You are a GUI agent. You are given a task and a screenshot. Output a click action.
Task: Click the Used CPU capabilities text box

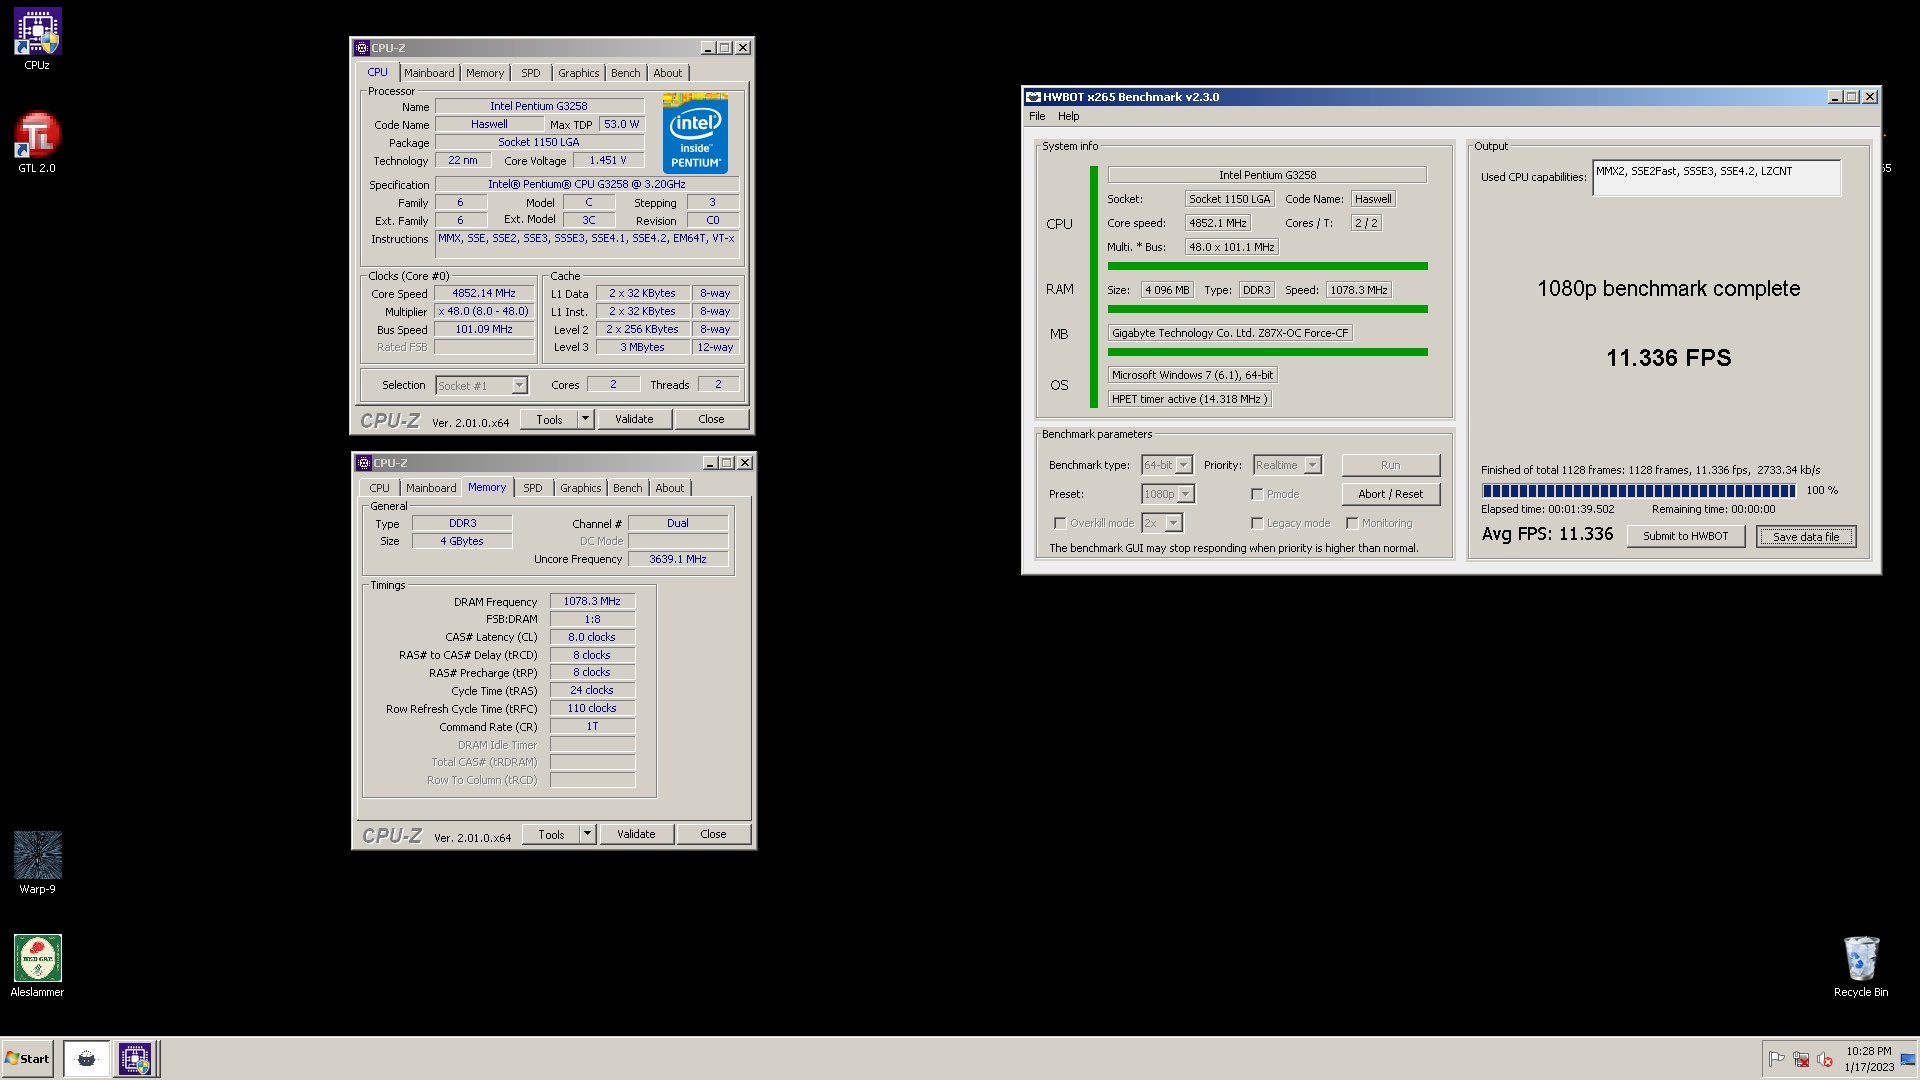click(1716, 178)
